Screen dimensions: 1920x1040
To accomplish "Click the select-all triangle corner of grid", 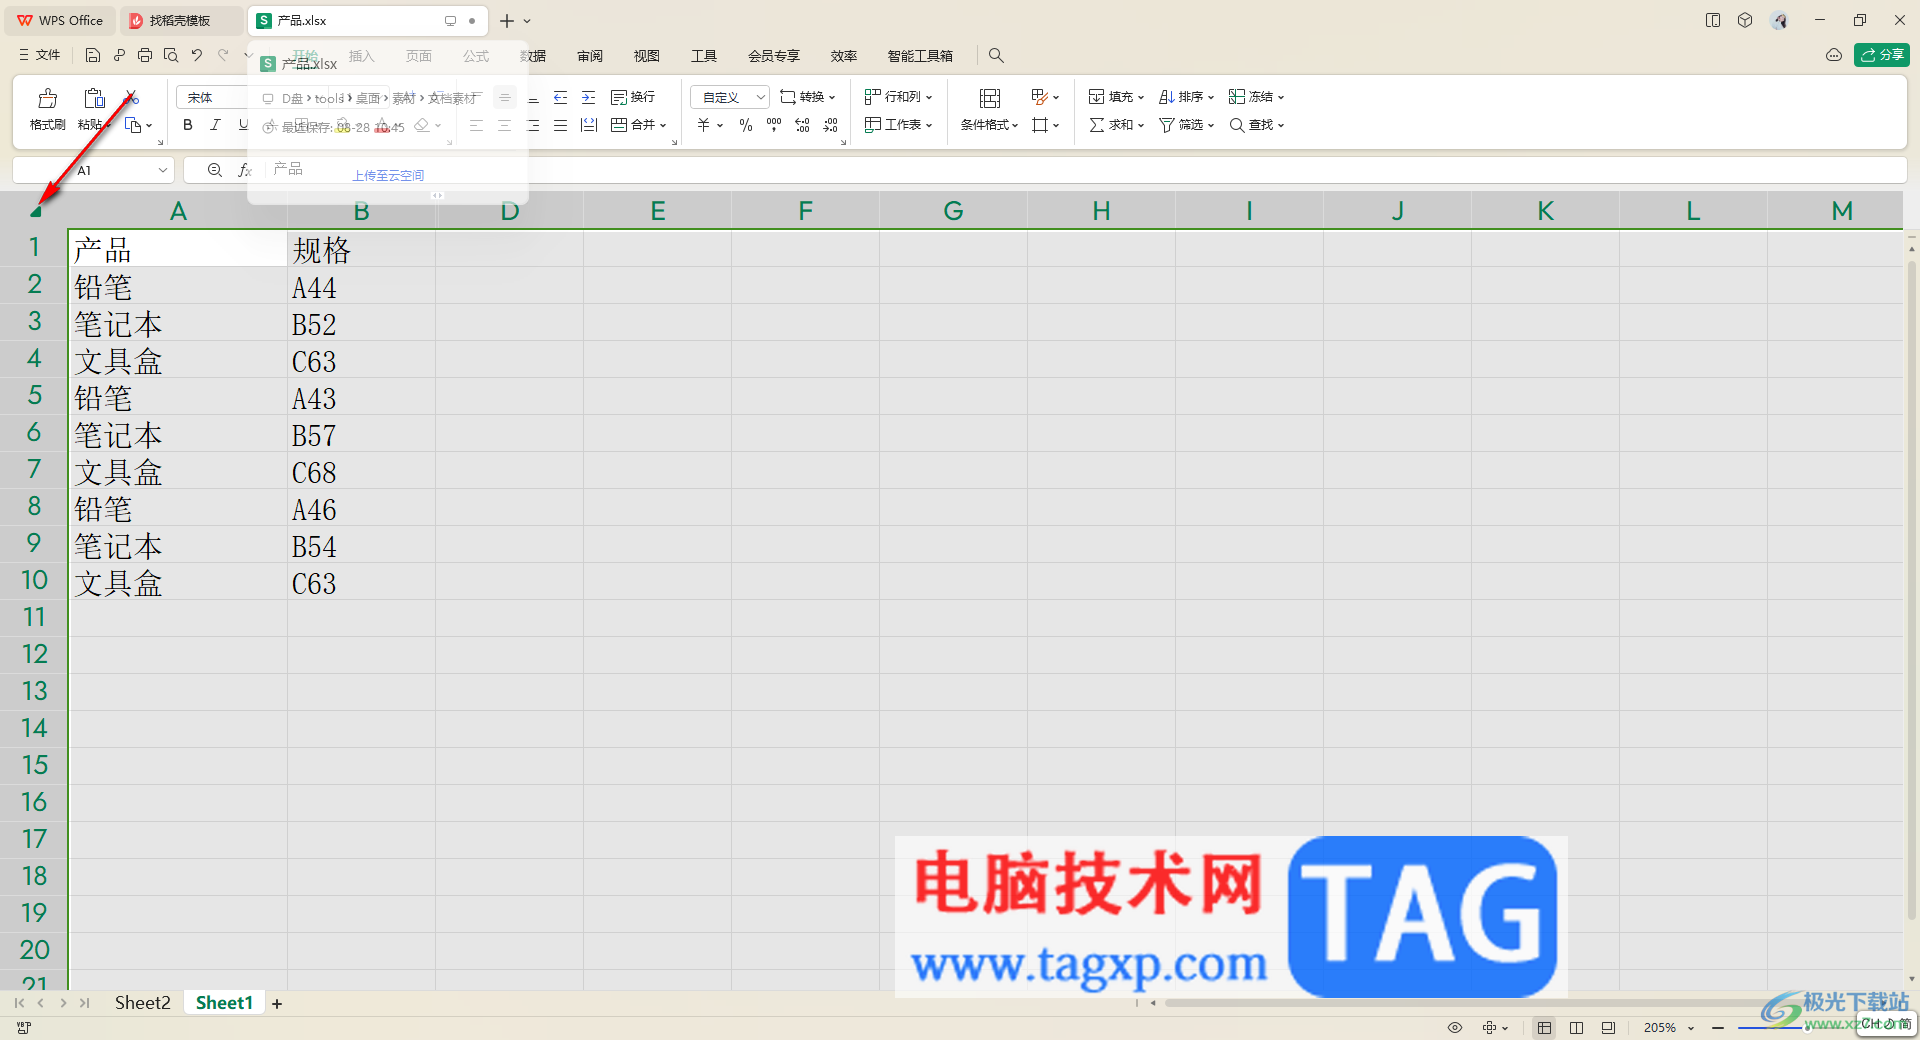I will point(36,211).
